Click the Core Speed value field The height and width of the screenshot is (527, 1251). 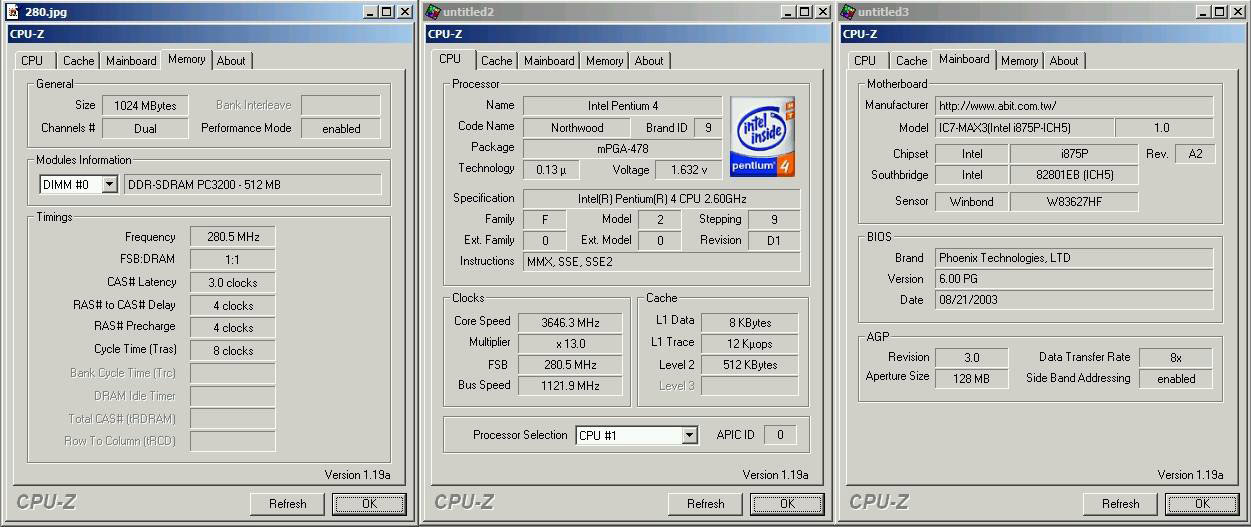(570, 322)
